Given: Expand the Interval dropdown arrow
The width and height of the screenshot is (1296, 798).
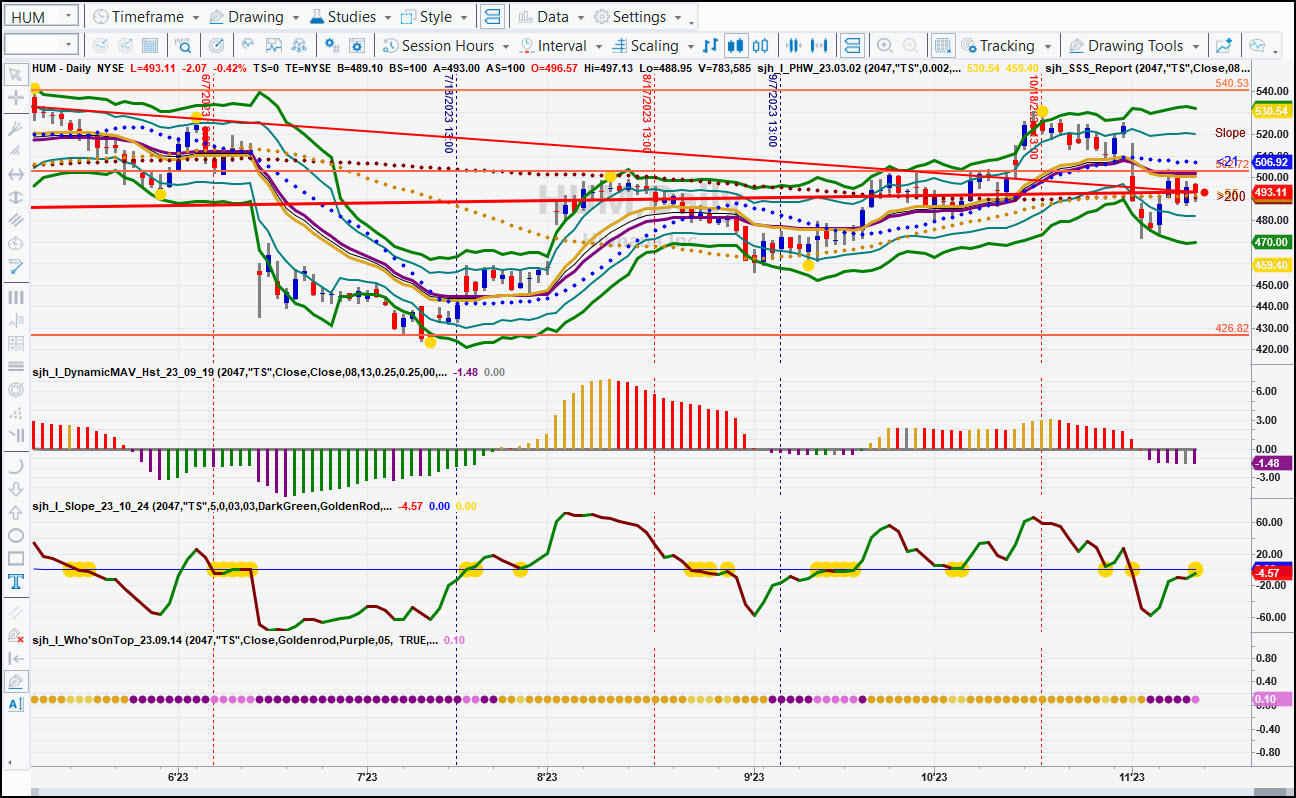Looking at the screenshot, I should tap(598, 47).
